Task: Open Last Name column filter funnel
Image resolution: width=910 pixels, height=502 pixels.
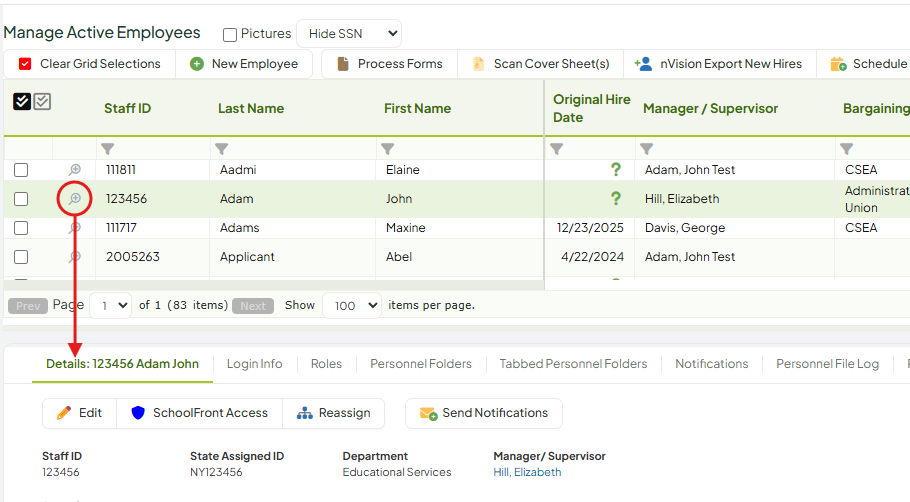Action: point(222,149)
